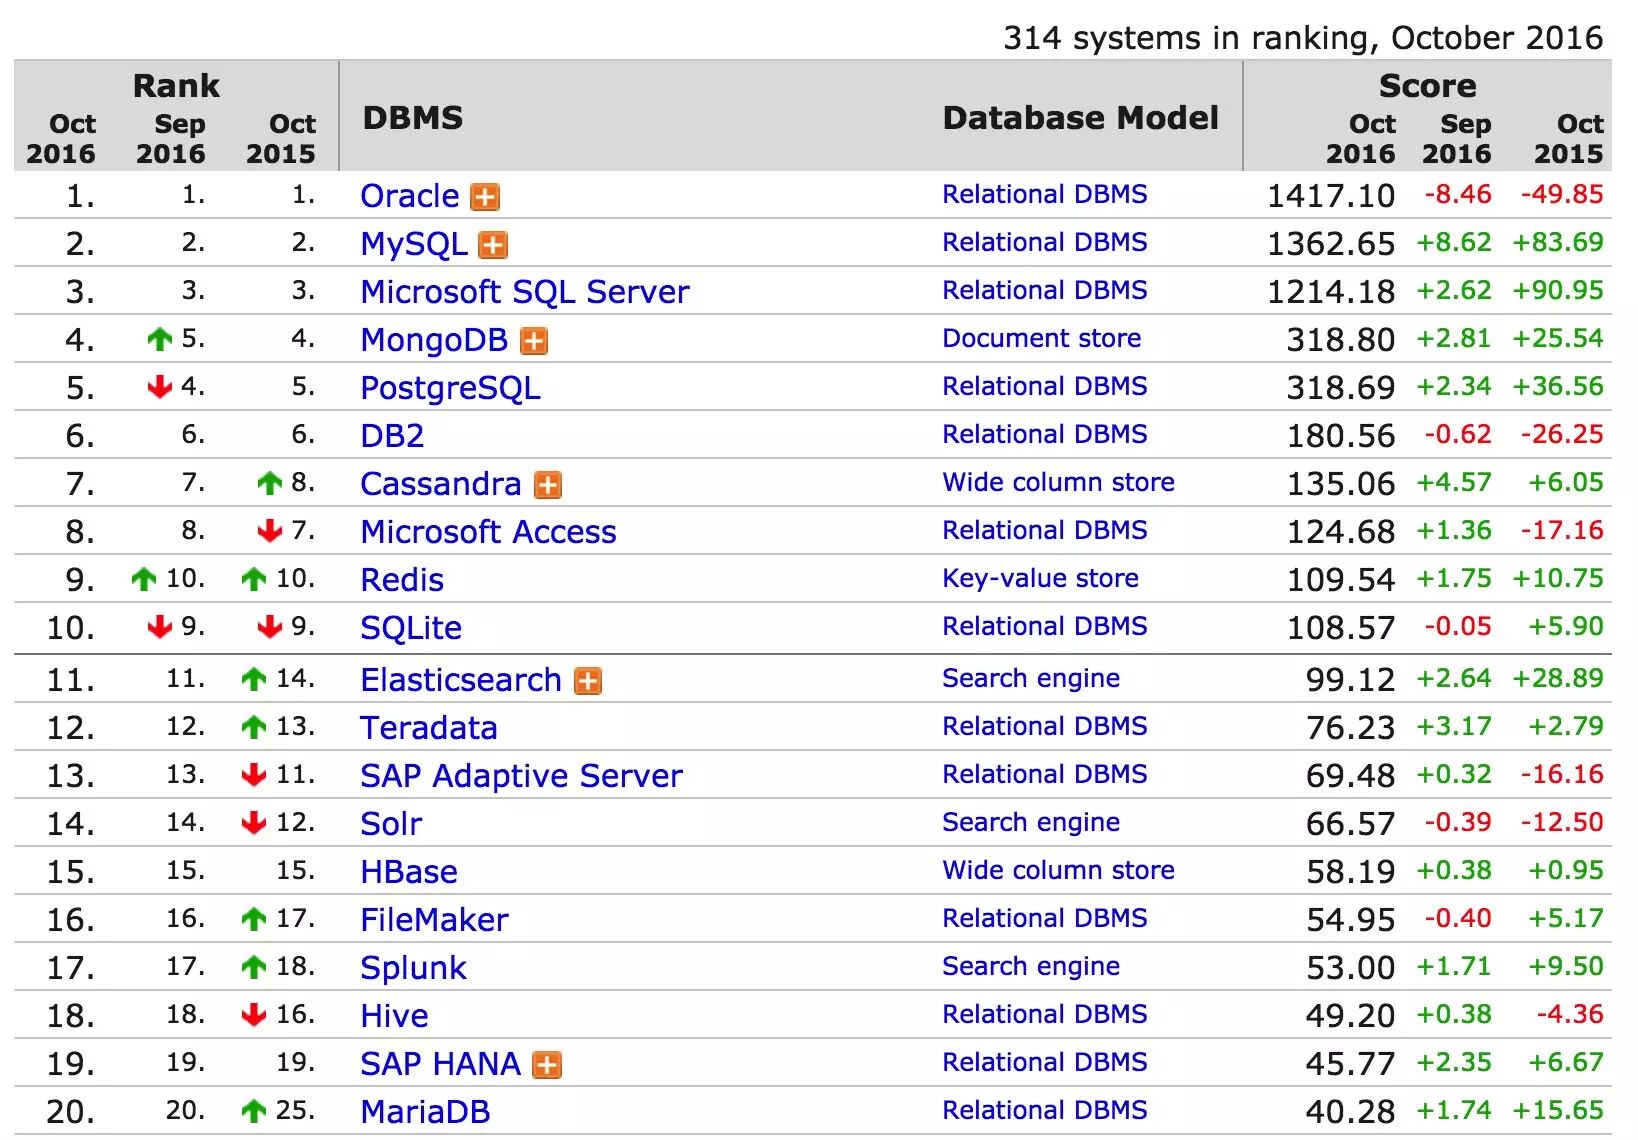This screenshot has width=1638, height=1140.
Task: Open the Redis link
Action: click(x=402, y=580)
